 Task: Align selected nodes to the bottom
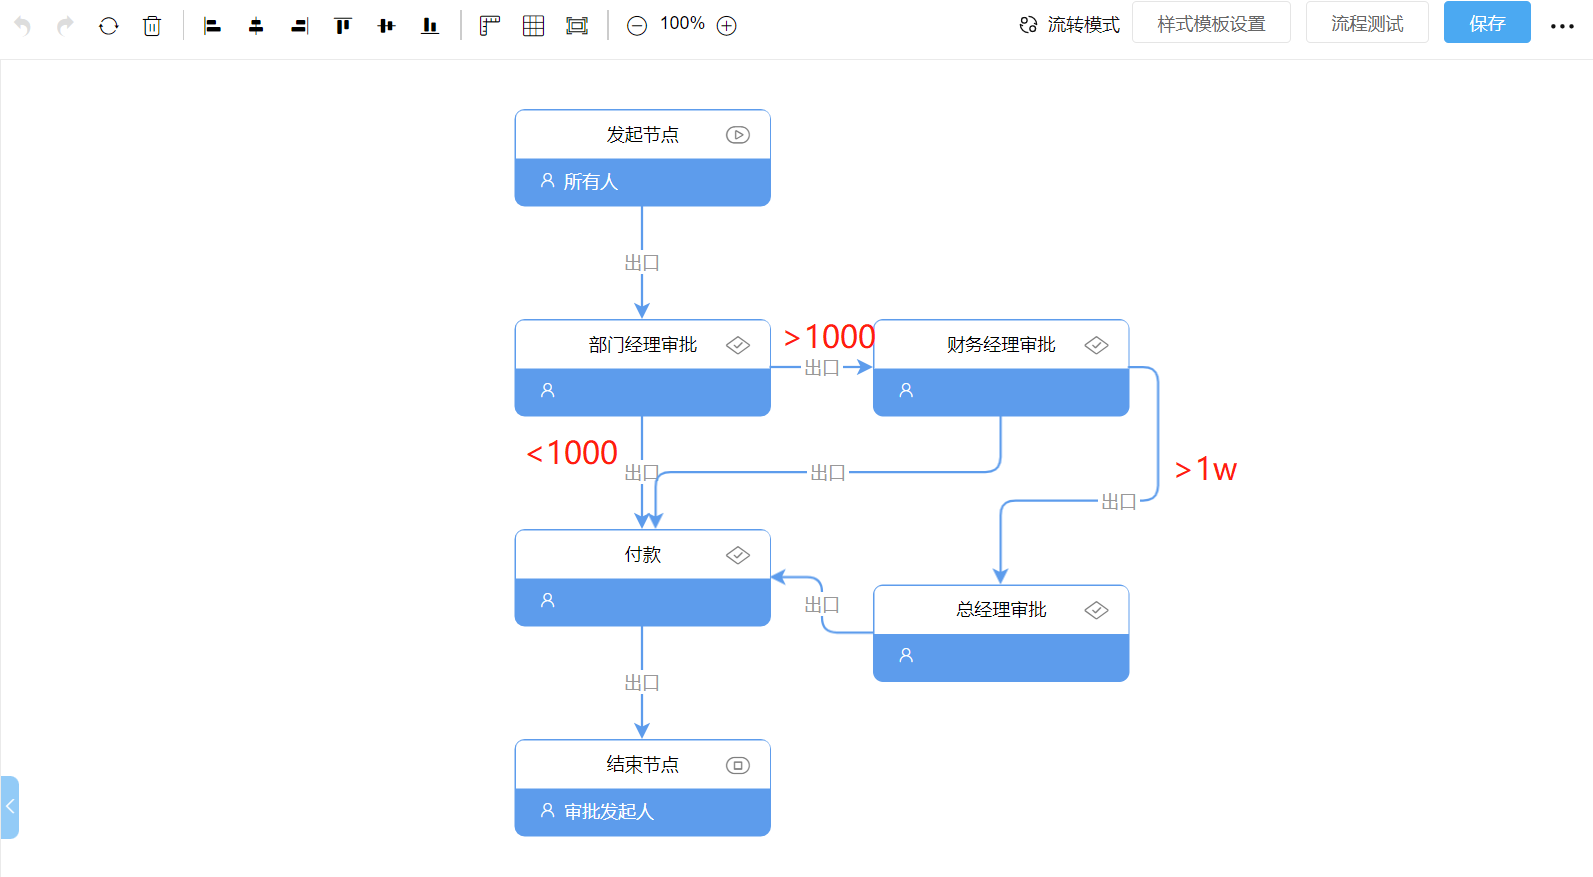click(430, 26)
